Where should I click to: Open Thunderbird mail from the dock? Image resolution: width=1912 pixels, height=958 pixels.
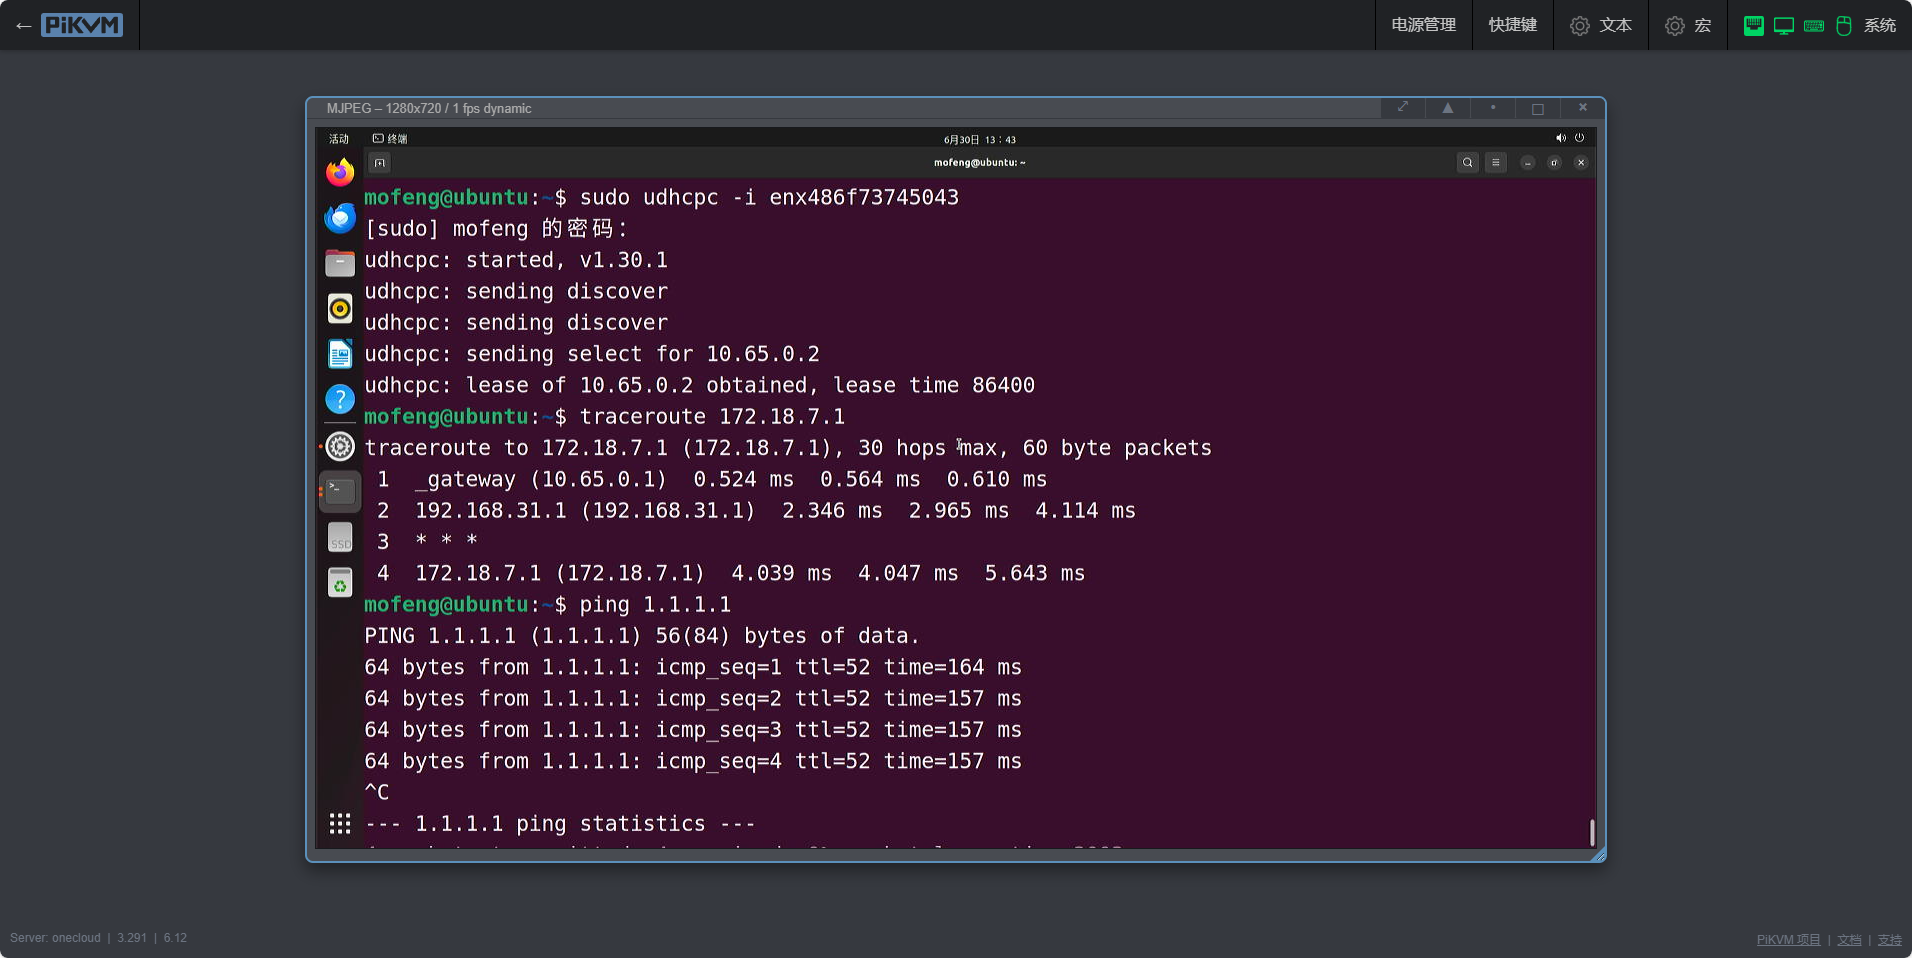[340, 218]
